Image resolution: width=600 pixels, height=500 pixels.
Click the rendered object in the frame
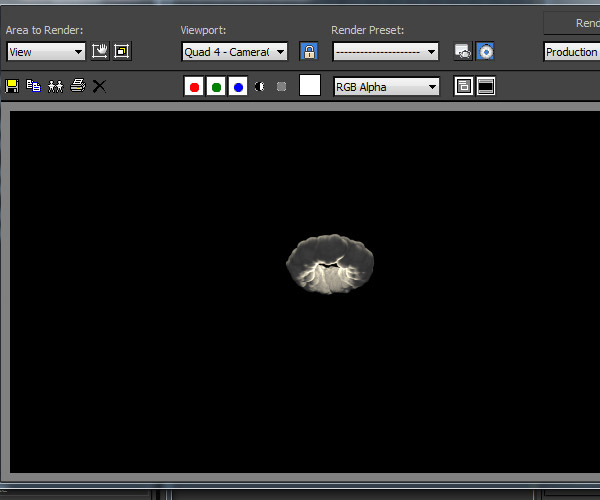click(330, 264)
